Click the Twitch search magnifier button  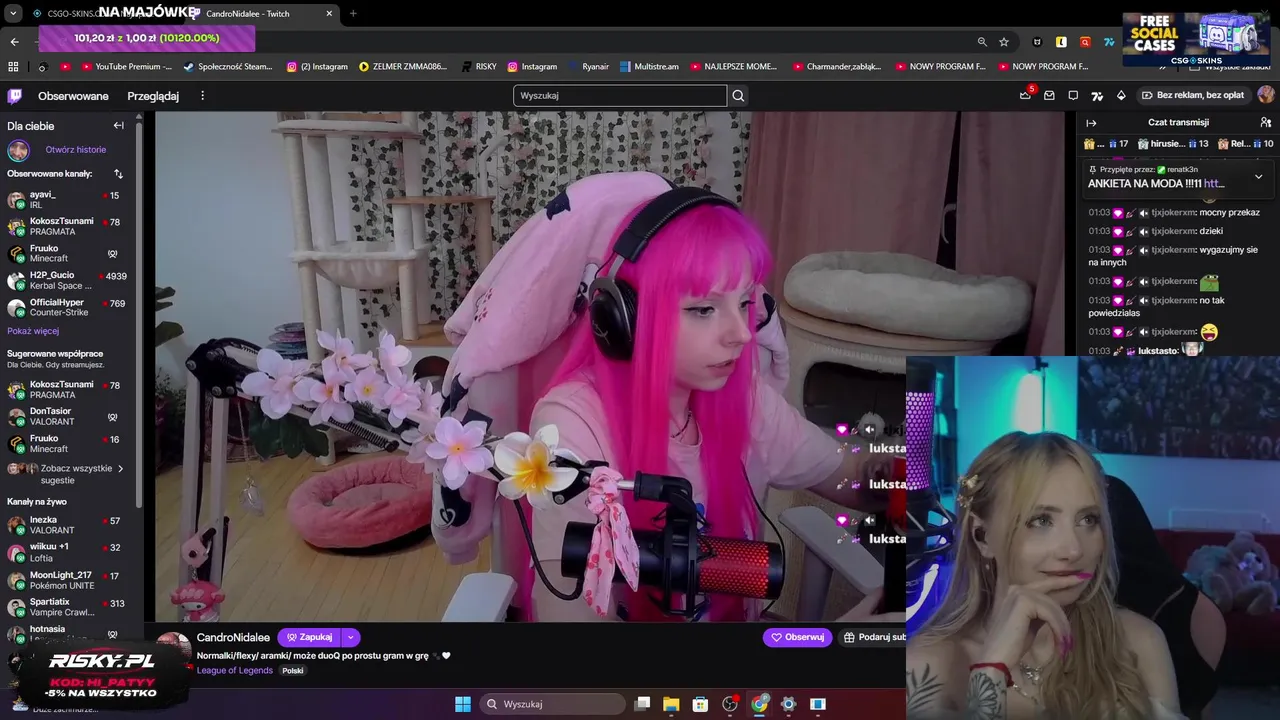point(738,96)
